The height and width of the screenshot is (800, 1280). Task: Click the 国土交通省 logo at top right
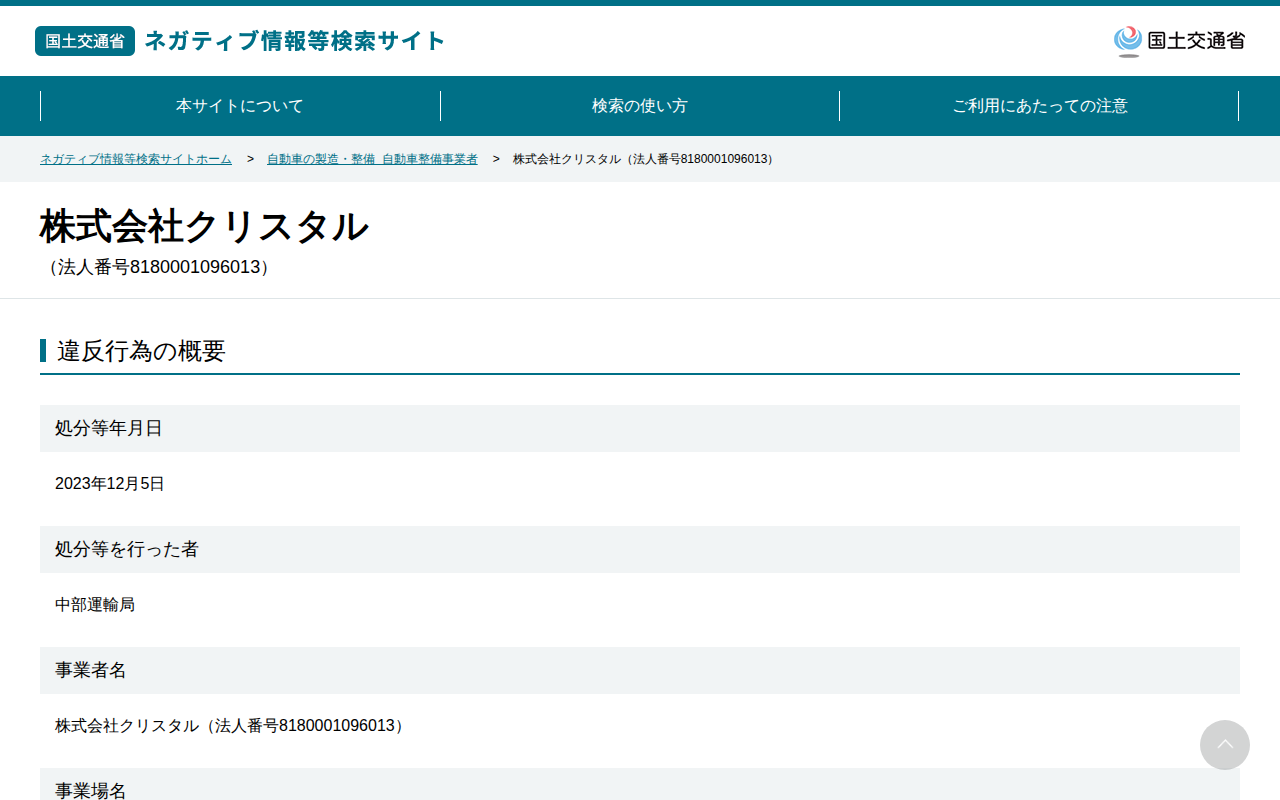[1179, 41]
